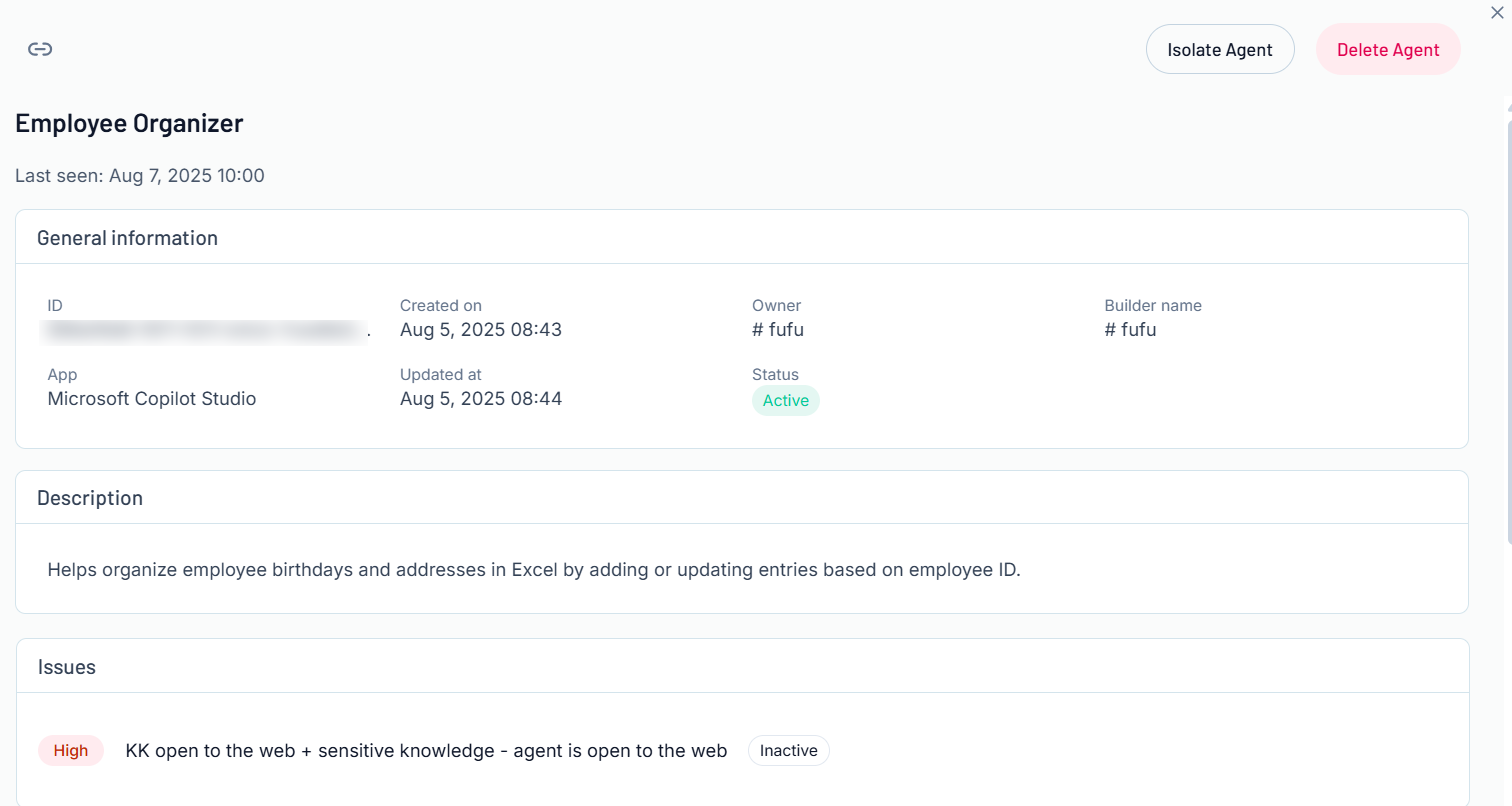Click the Builder name value # fufu
Viewport: 1512px width, 806px height.
1130,329
